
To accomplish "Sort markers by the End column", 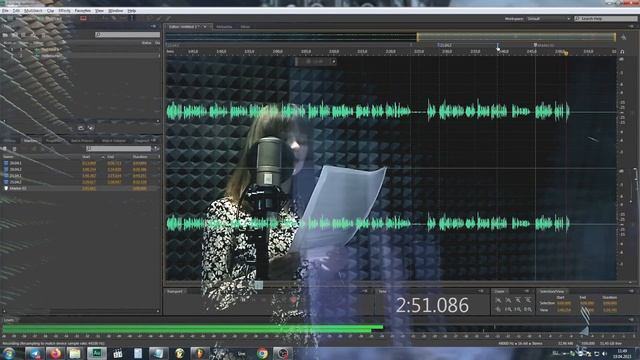I will click(111, 157).
